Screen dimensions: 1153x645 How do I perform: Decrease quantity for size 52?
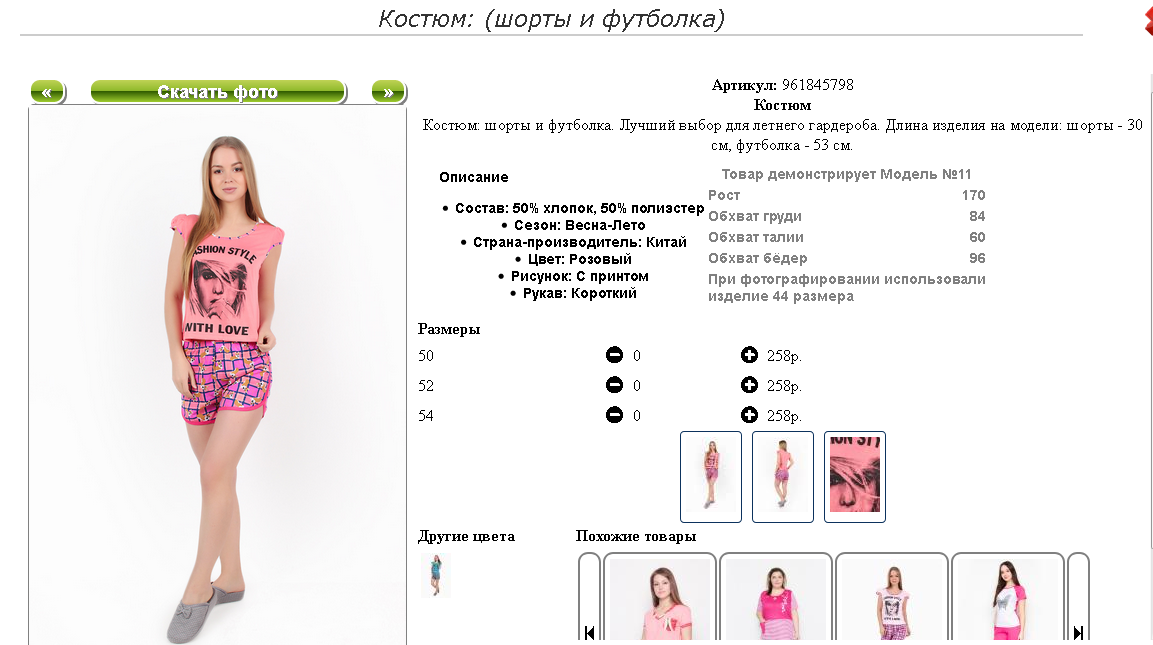tap(614, 385)
